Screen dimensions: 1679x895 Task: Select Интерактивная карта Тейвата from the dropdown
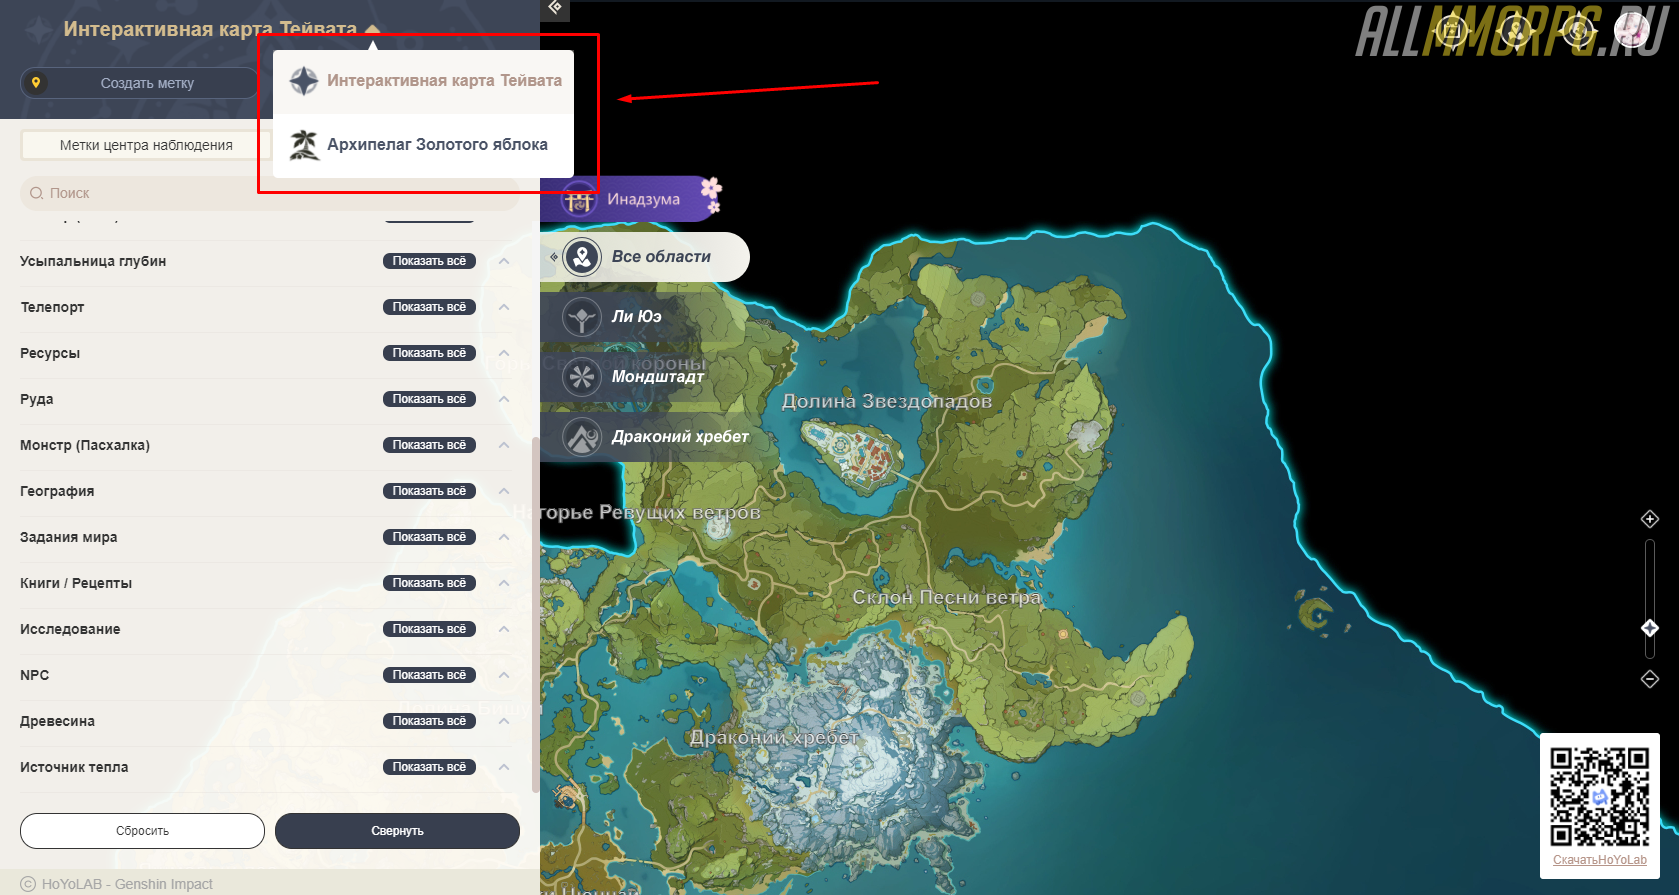click(423, 80)
